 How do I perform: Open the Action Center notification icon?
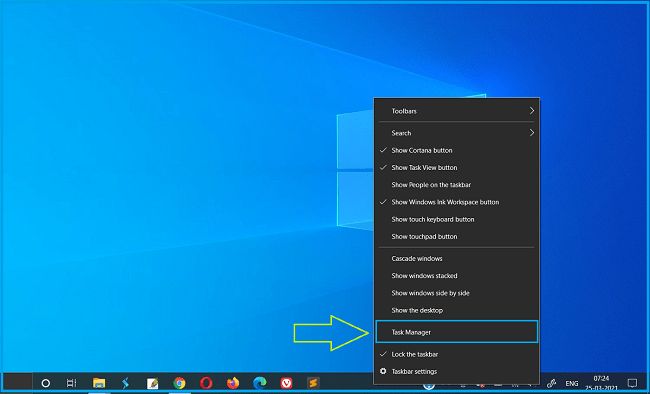pyautogui.click(x=632, y=383)
